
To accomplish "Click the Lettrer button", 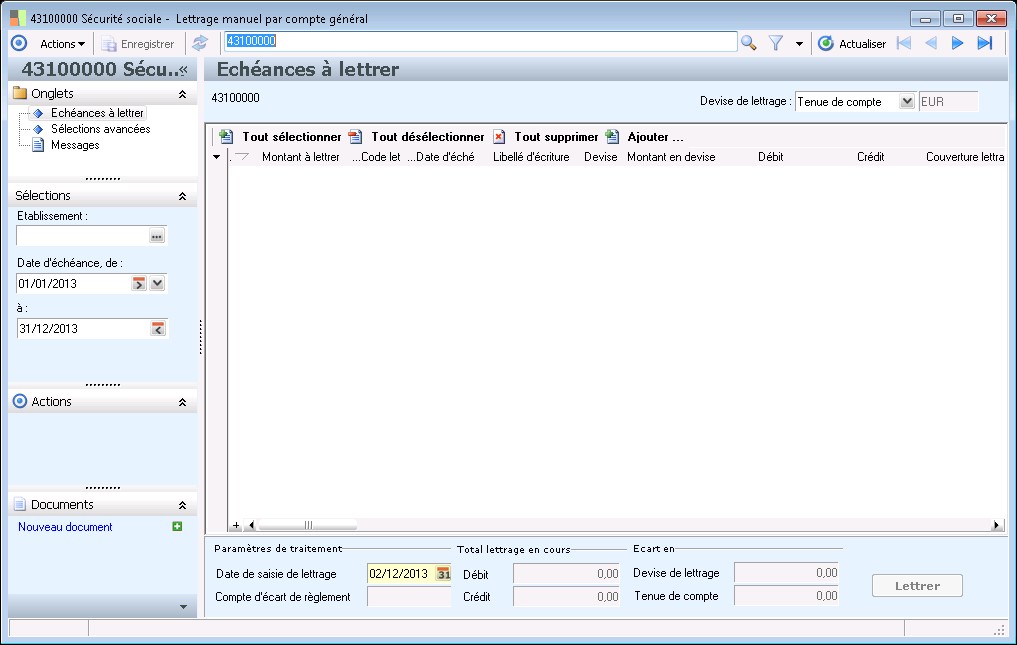I will point(917,586).
